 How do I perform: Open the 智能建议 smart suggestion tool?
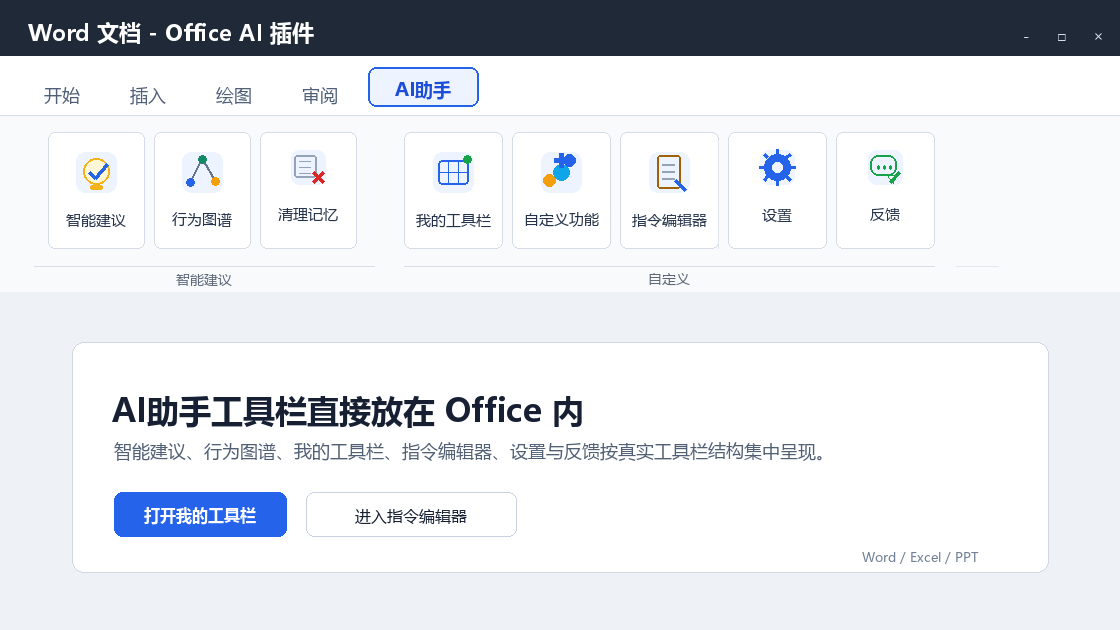pyautogui.click(x=96, y=191)
